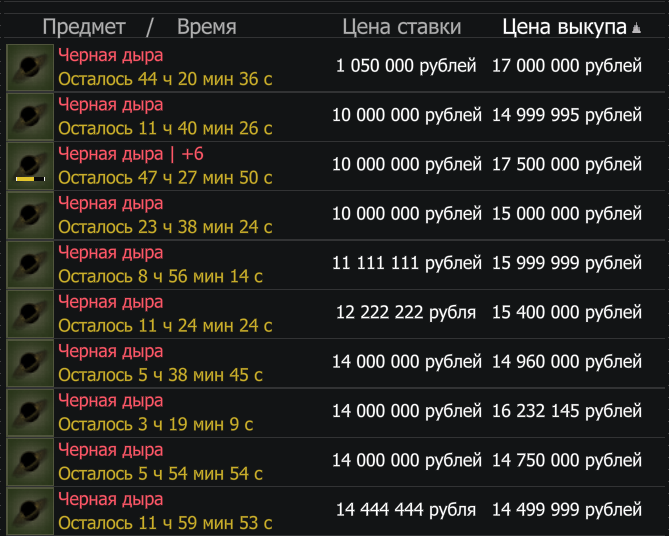Open the Черная дыра | +6 item name
669x536 pixels.
[x=130, y=154]
